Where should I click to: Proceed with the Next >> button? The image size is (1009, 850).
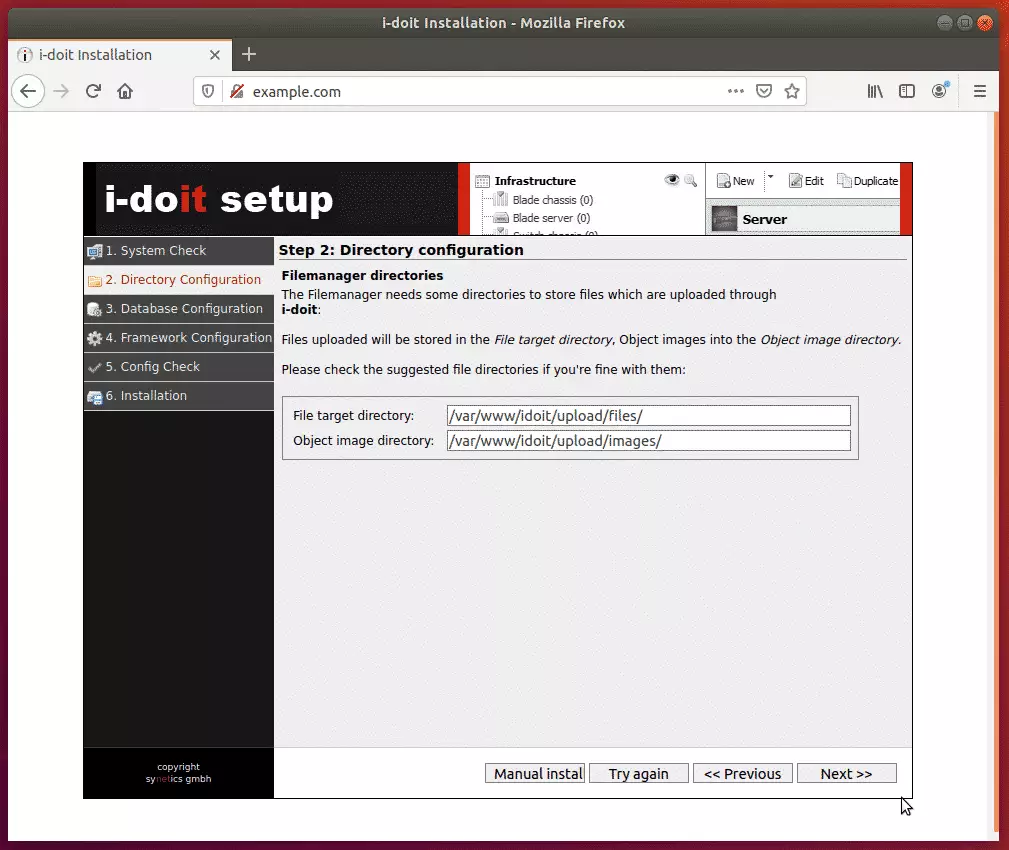[x=847, y=773]
